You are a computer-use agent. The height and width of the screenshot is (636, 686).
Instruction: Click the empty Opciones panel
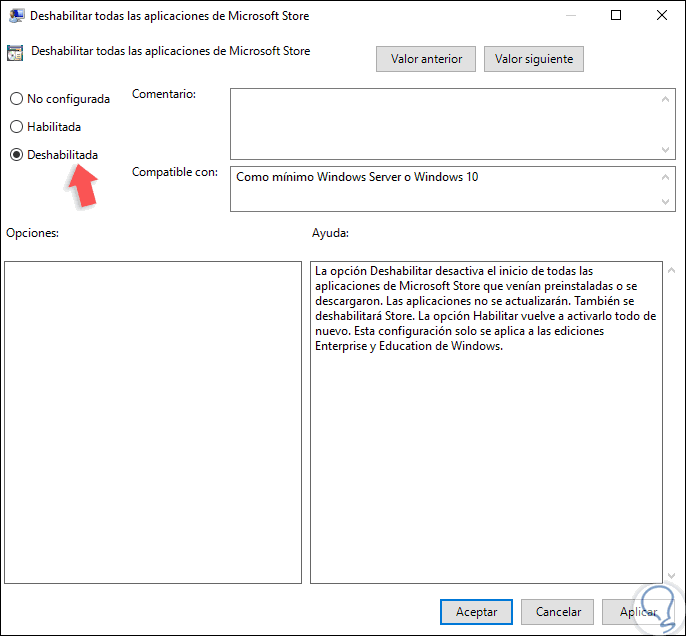tap(153, 422)
